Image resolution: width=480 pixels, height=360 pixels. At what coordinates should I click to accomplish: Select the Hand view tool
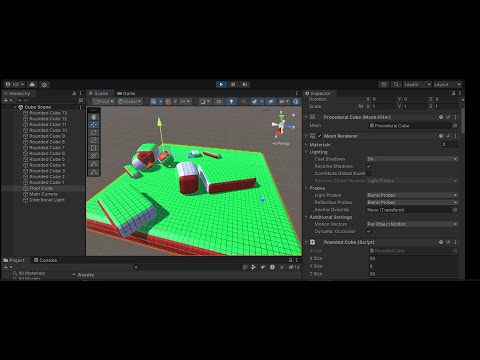pos(94,117)
